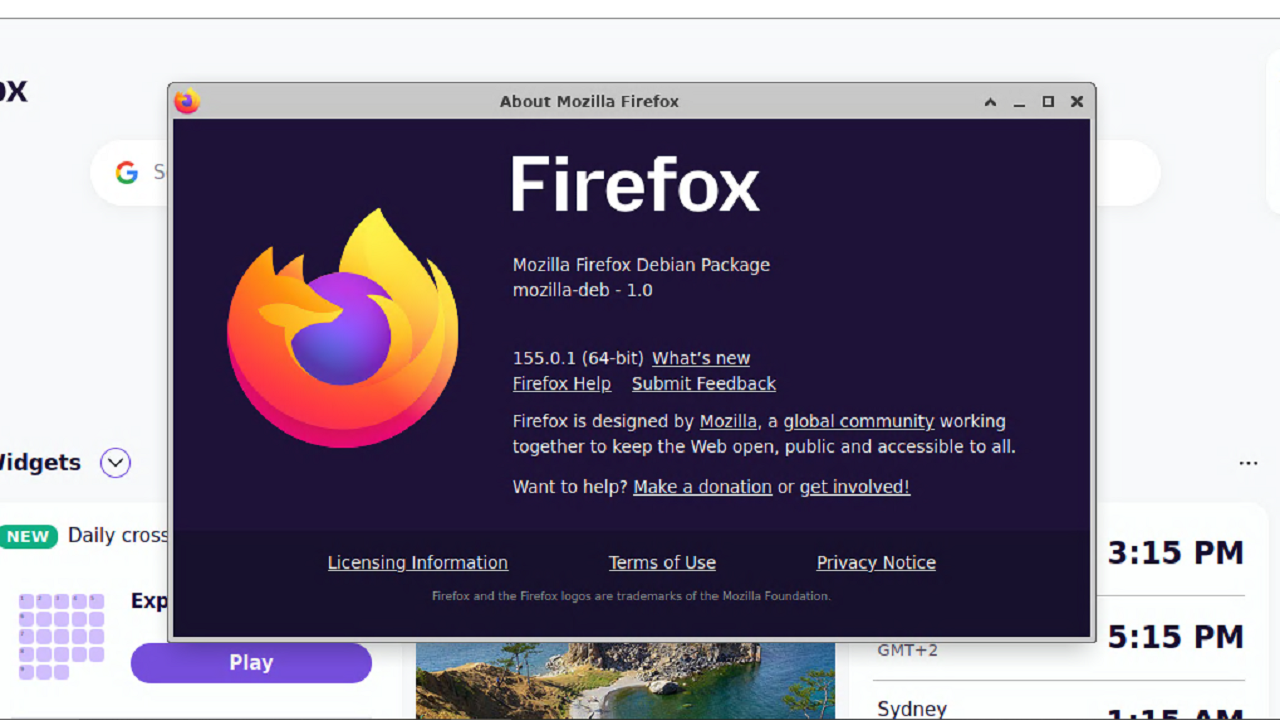Click the Google icon in the background search bar
This screenshot has height=720, width=1280.
(x=126, y=173)
